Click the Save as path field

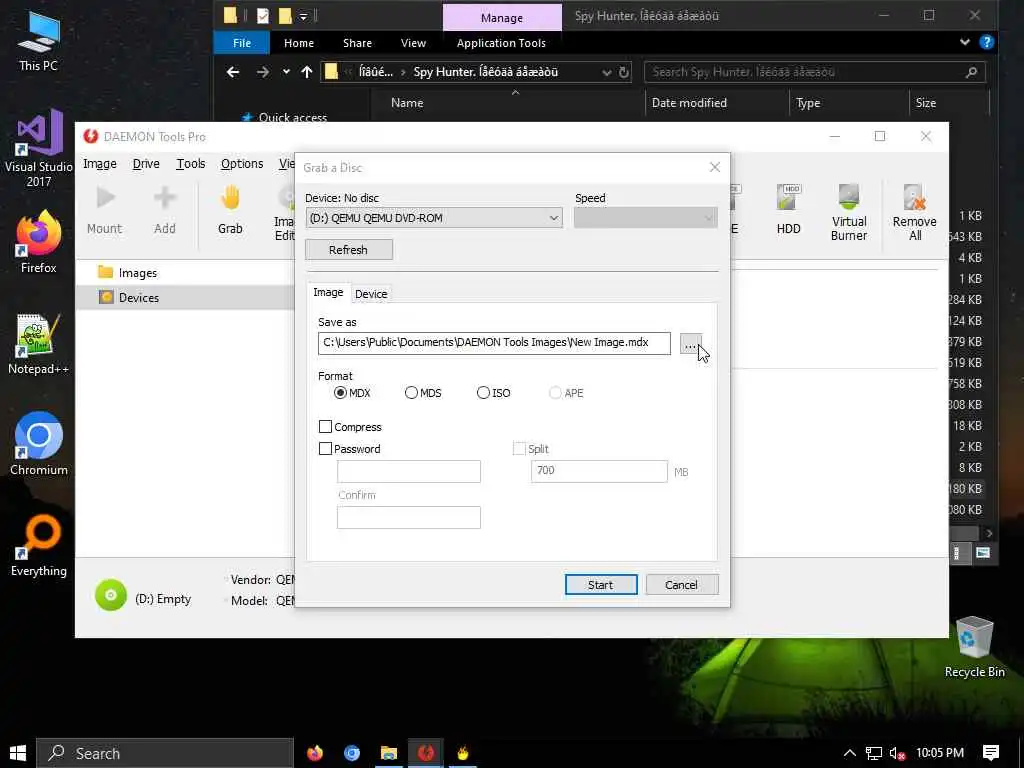[x=494, y=343]
